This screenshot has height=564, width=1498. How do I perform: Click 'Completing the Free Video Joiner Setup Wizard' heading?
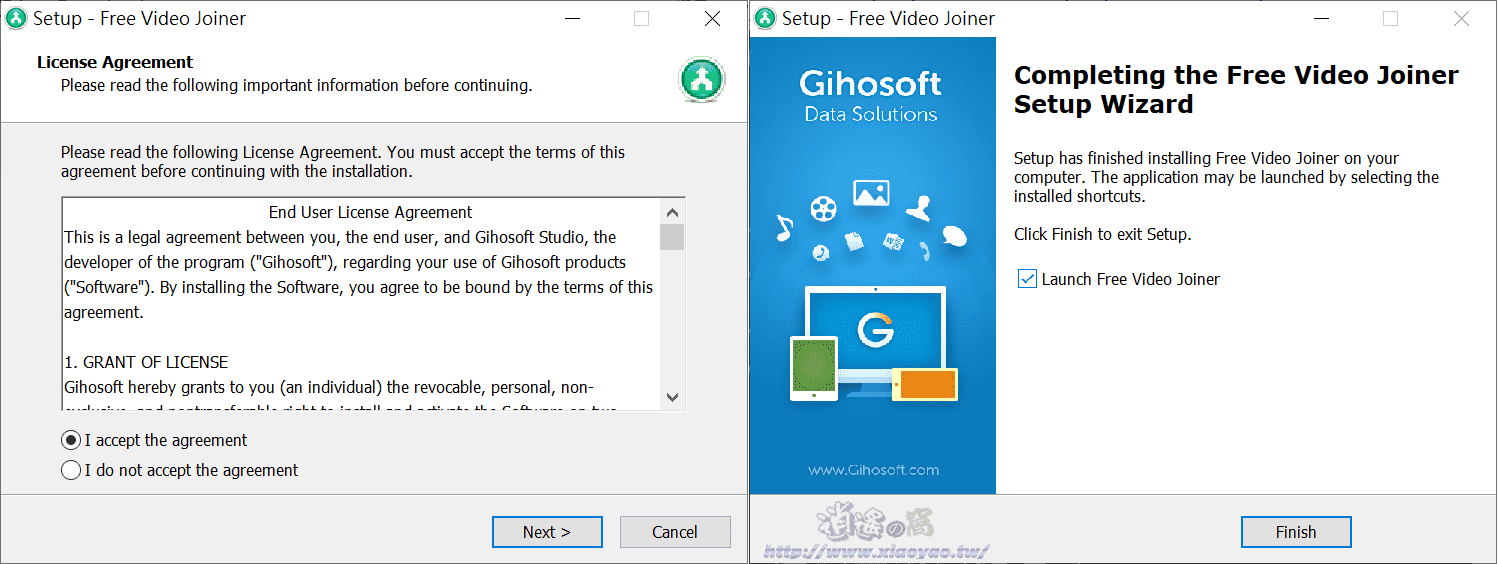point(1236,90)
